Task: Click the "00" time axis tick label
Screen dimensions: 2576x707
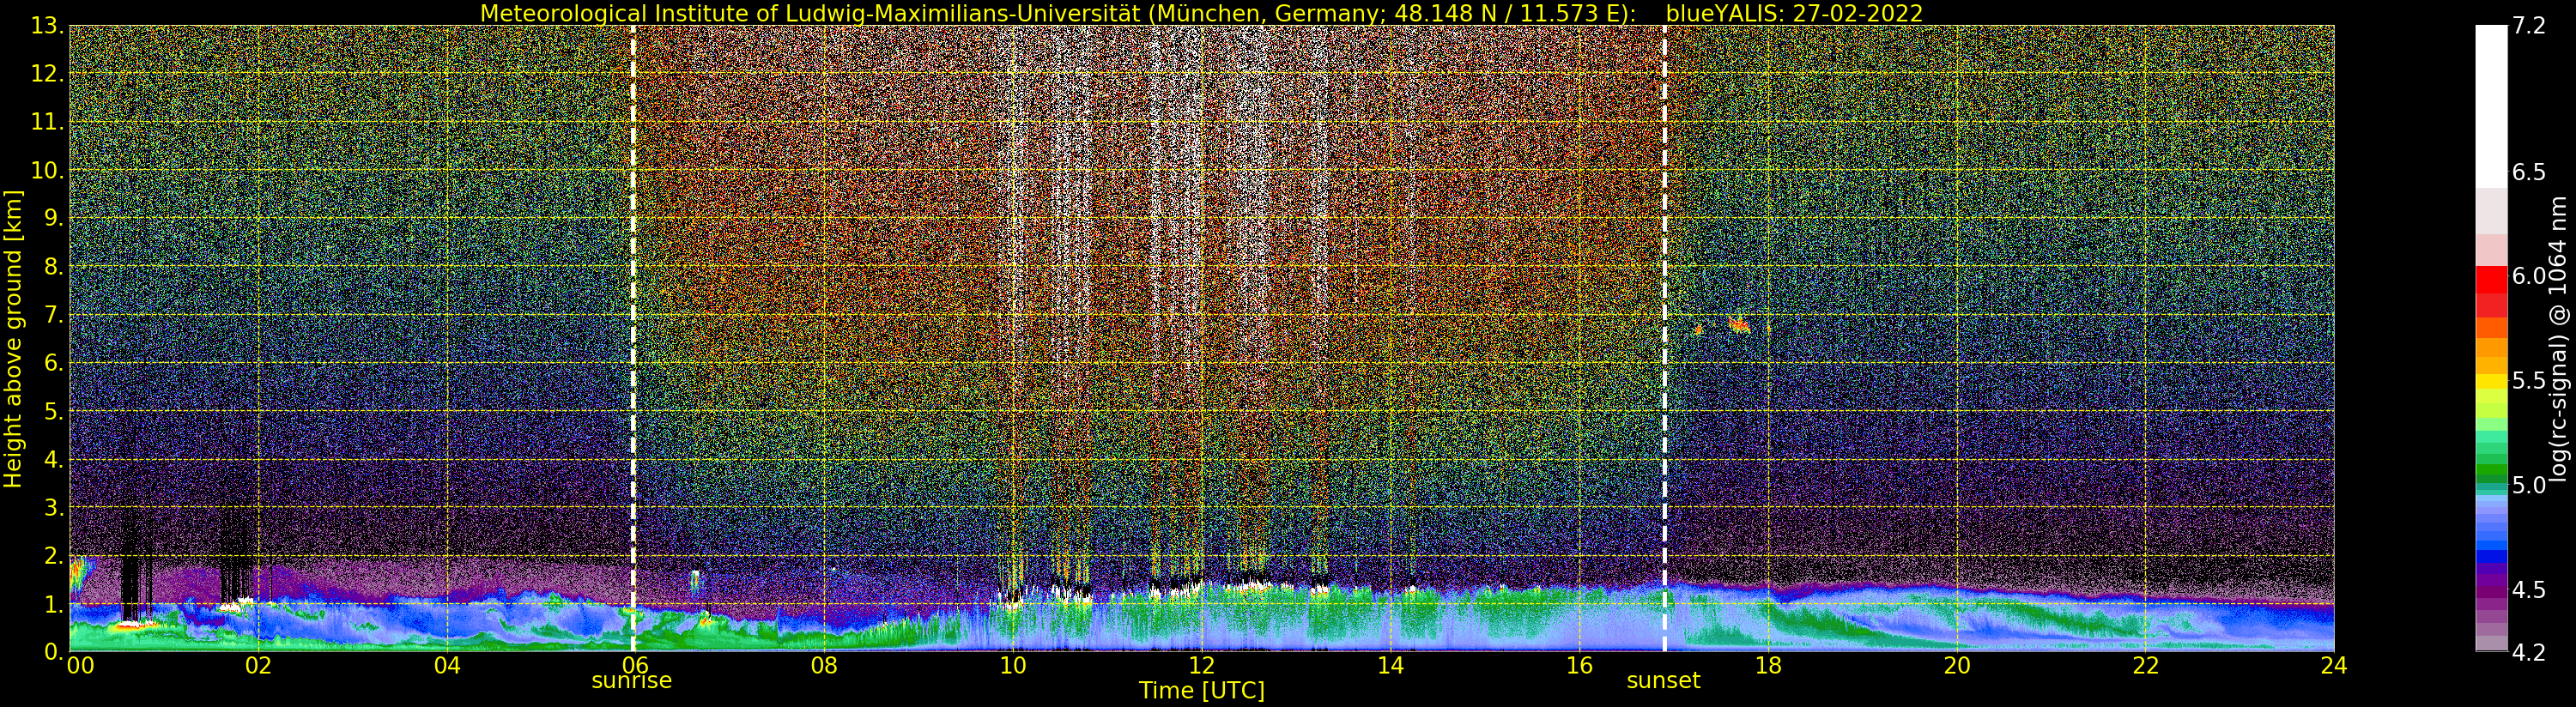Action: click(x=80, y=666)
